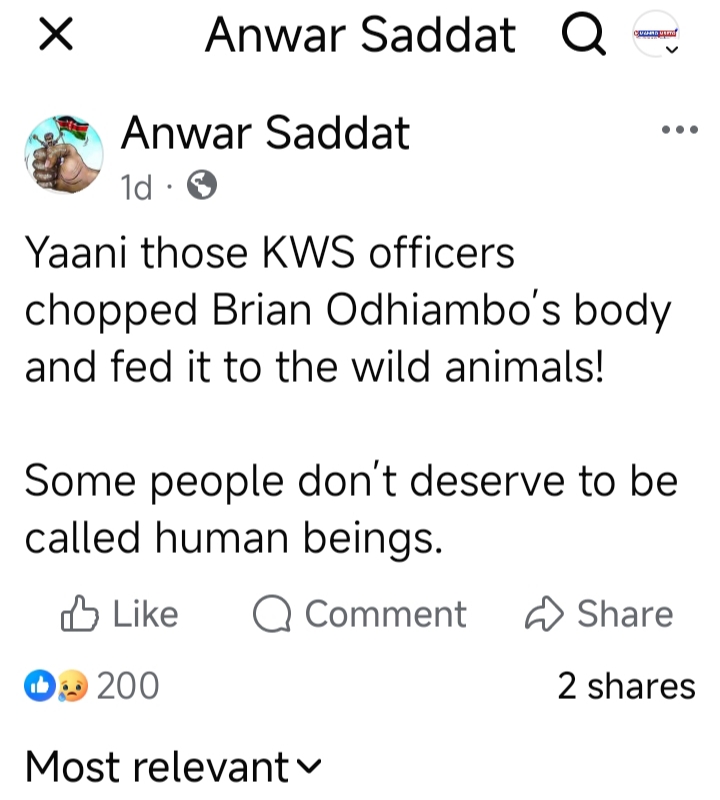View the sad reaction emoji

click(72, 686)
